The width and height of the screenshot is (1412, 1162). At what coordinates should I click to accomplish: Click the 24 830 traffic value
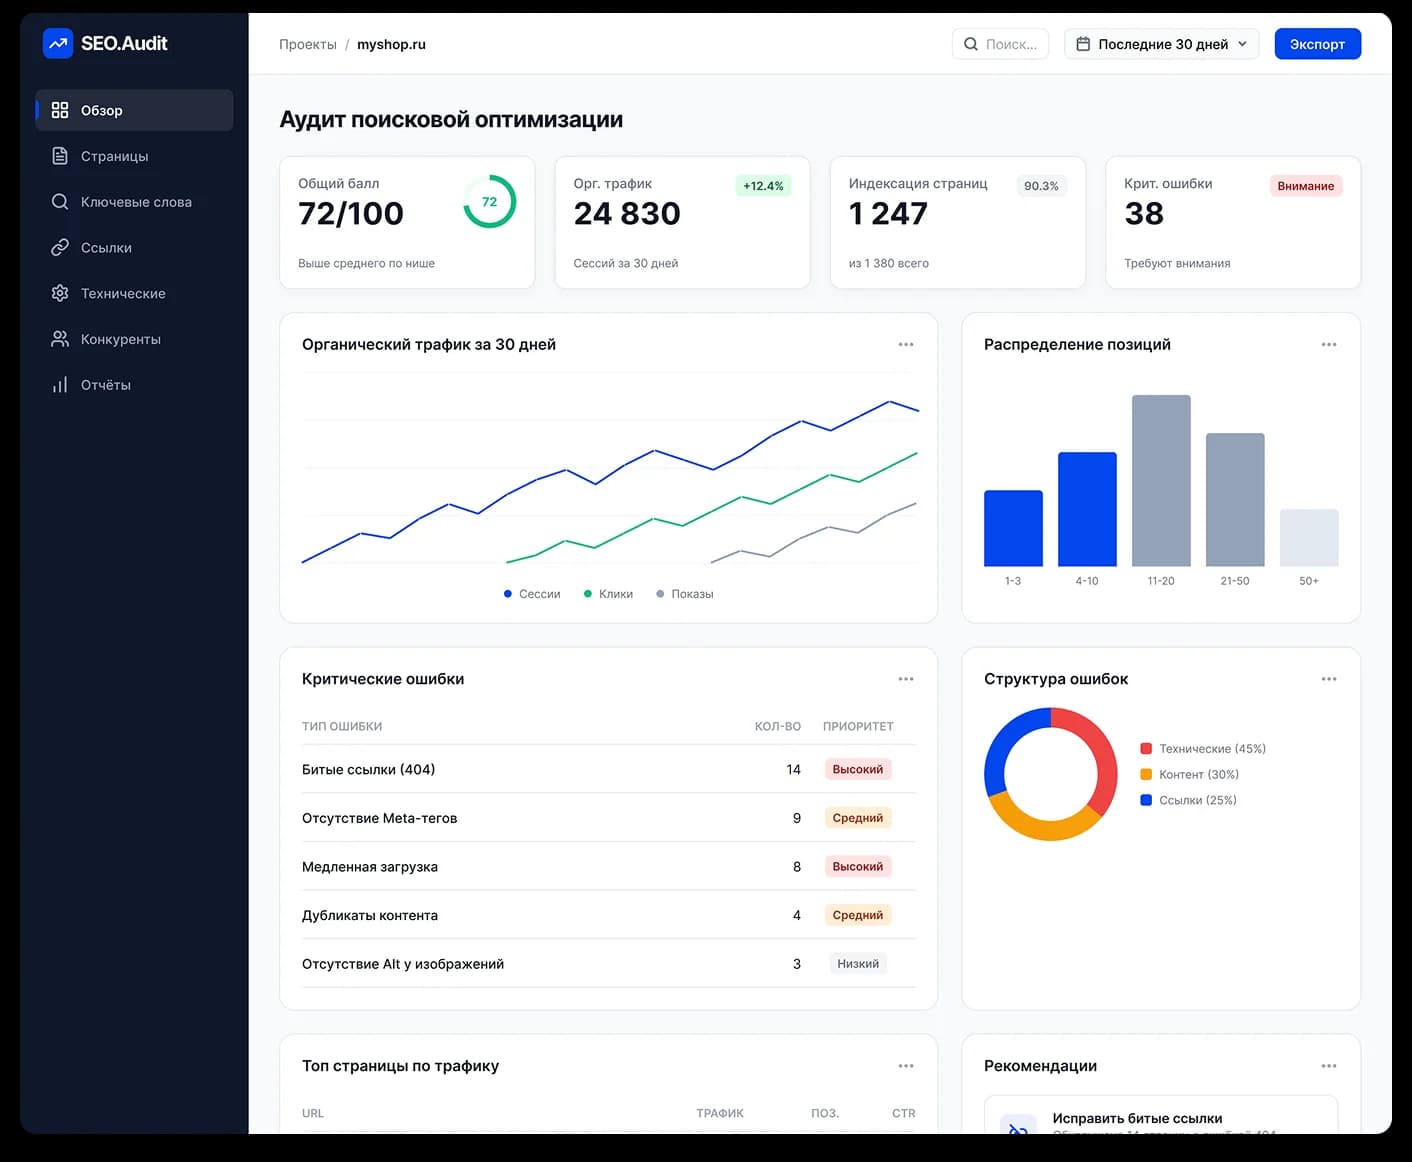point(627,213)
